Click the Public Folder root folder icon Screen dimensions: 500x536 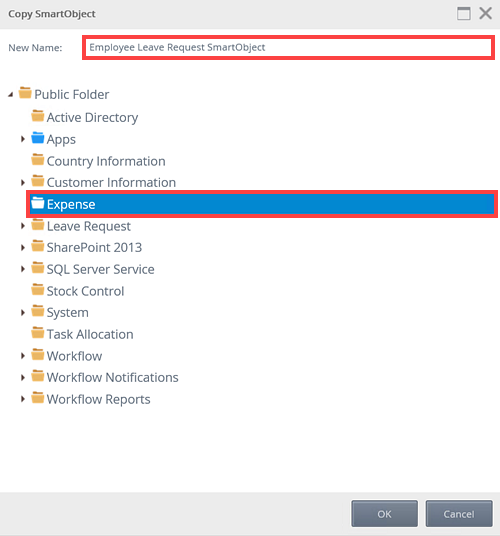click(25, 93)
